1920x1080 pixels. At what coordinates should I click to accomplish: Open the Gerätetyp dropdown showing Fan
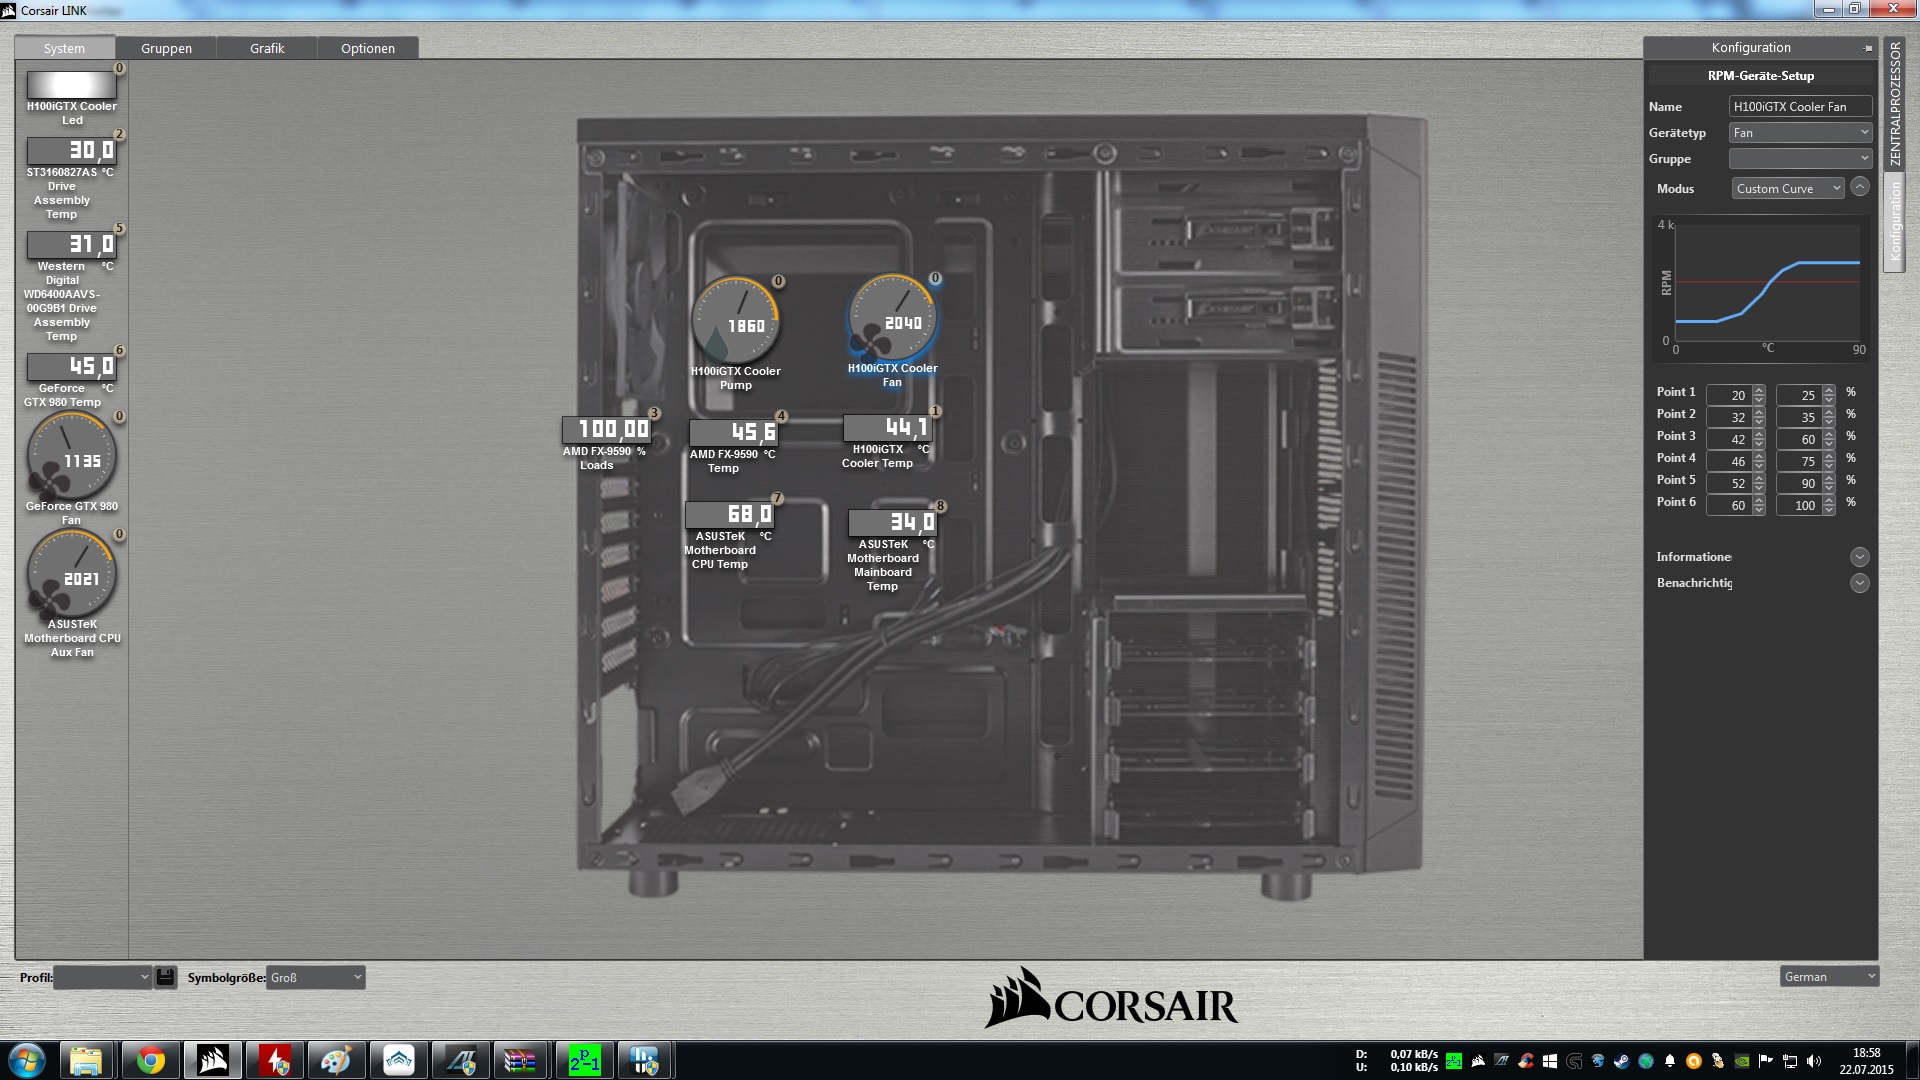pyautogui.click(x=1800, y=133)
